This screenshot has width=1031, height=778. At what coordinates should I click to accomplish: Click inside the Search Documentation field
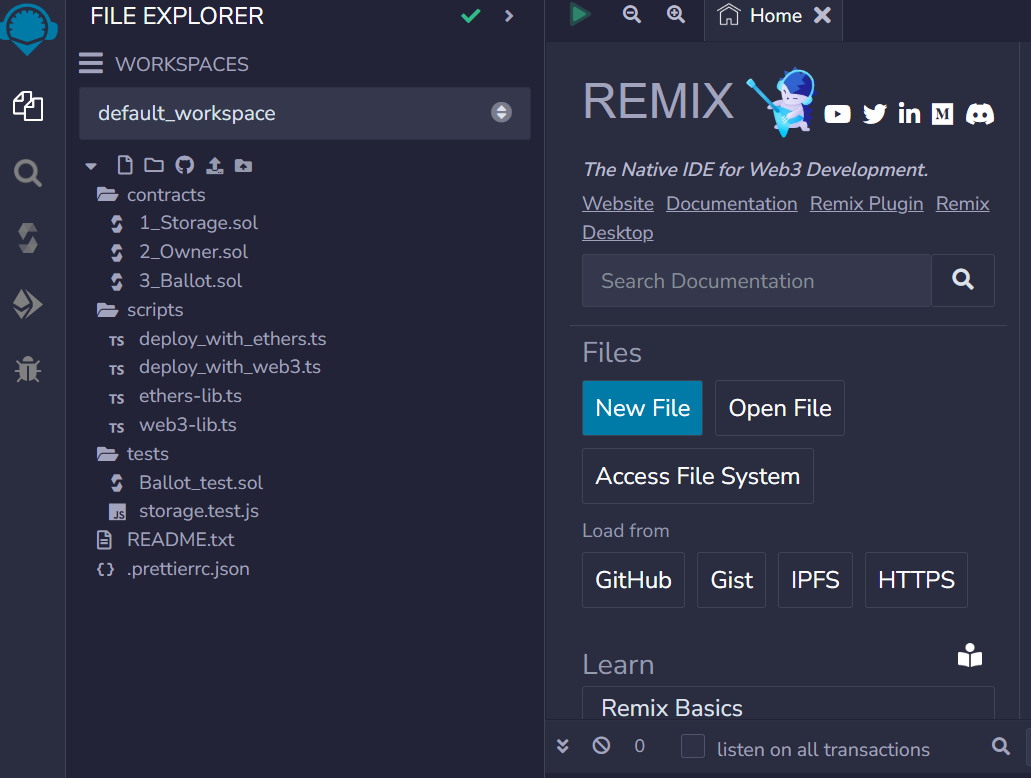point(755,280)
